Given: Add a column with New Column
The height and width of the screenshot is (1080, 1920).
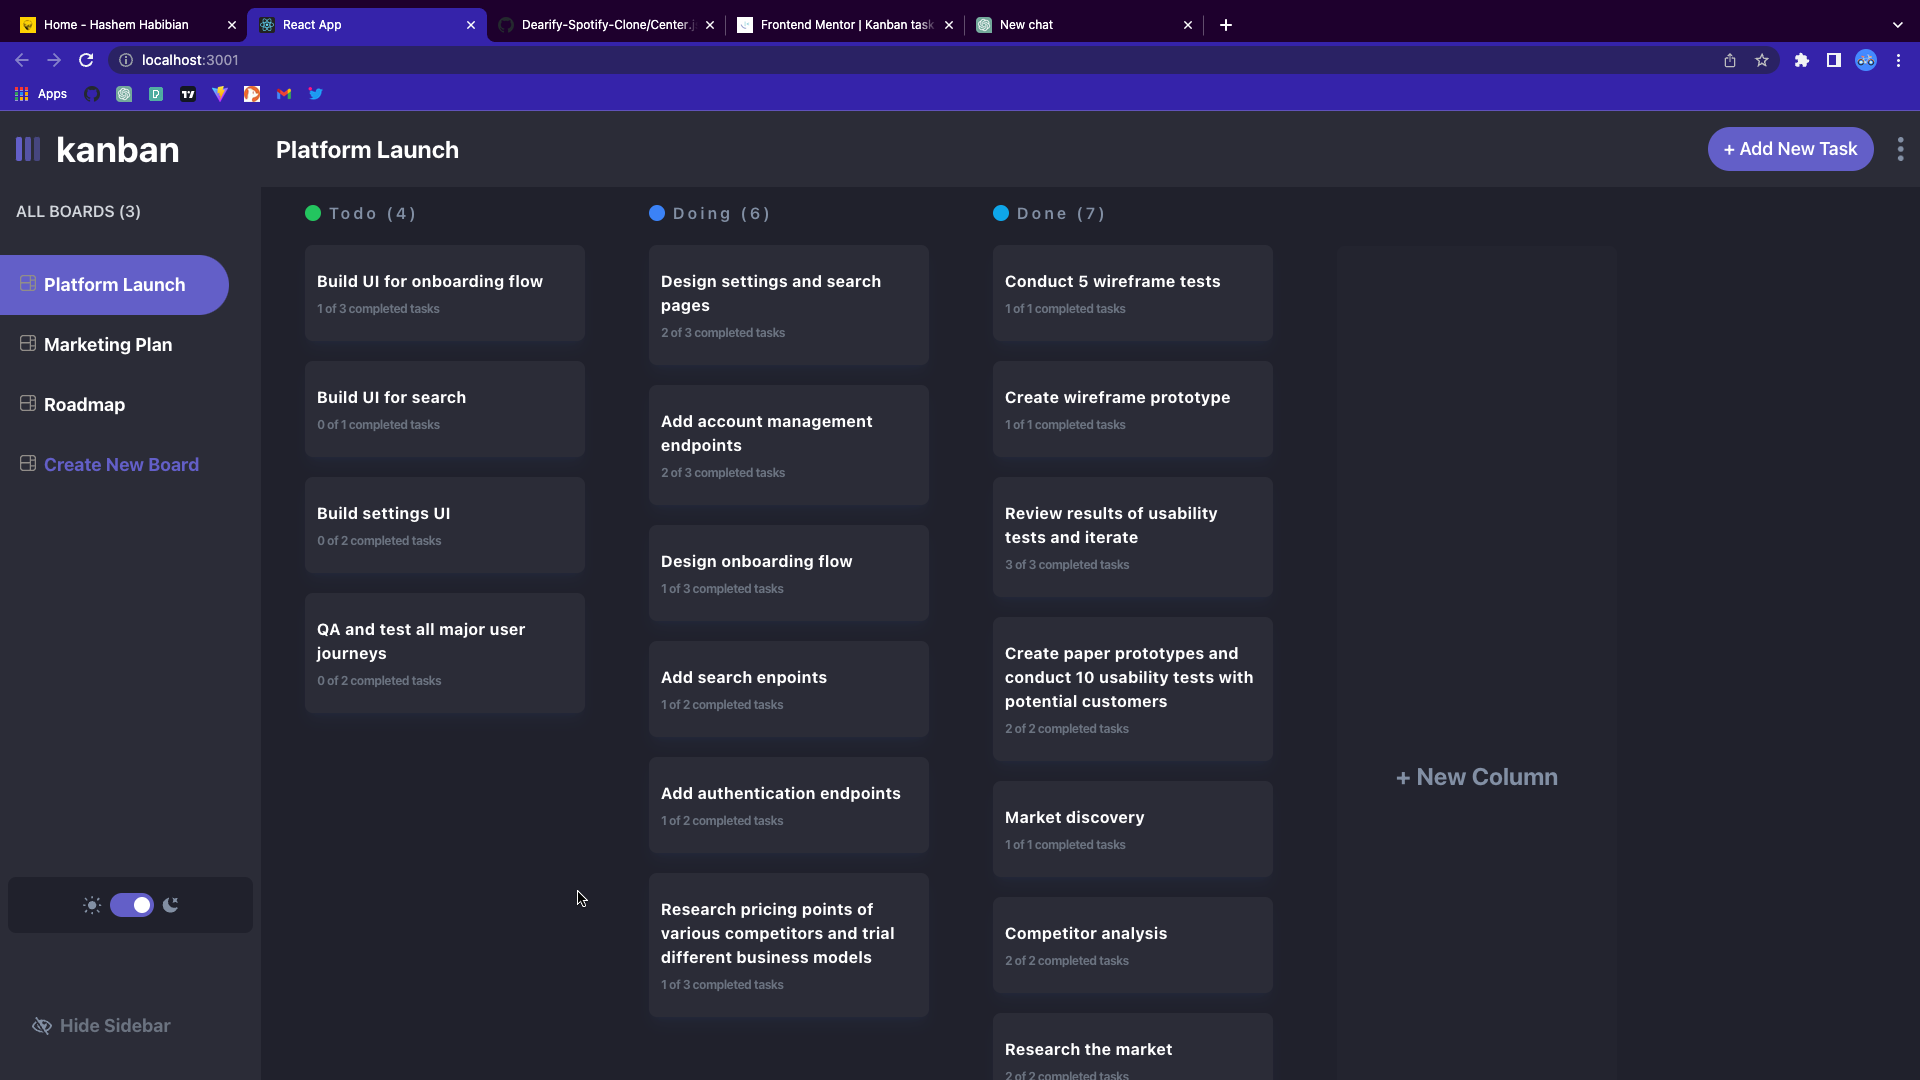Looking at the screenshot, I should (x=1476, y=777).
